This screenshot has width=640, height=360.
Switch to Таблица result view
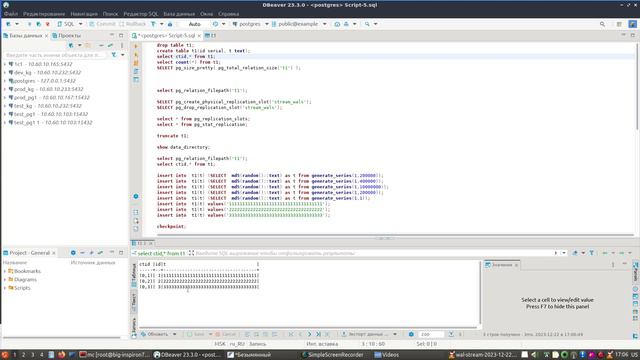click(134, 275)
